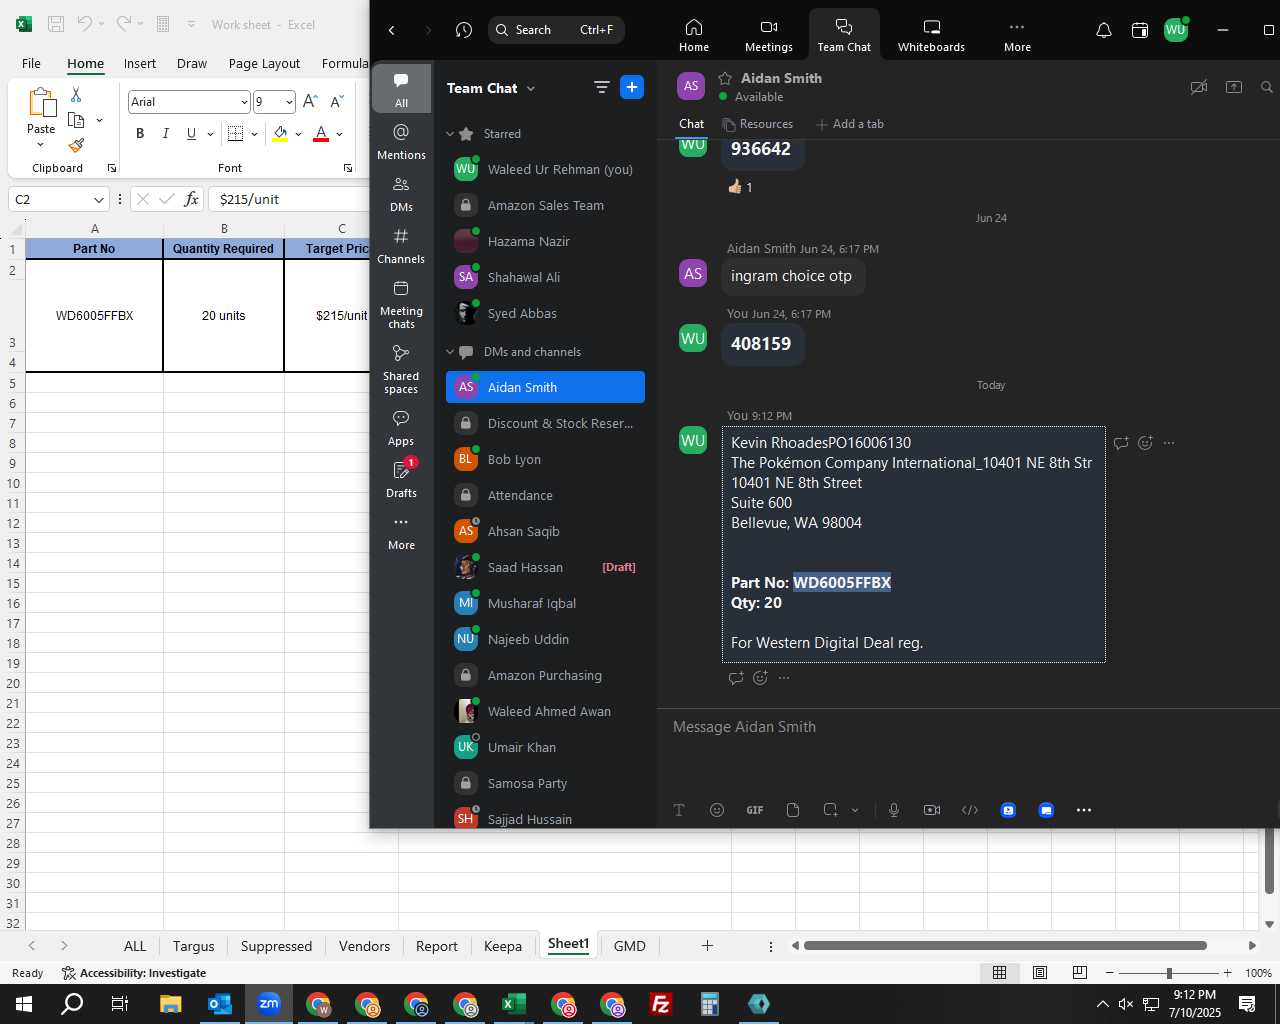
Task: Switch Excel to Page Break Preview
Action: pos(1080,972)
